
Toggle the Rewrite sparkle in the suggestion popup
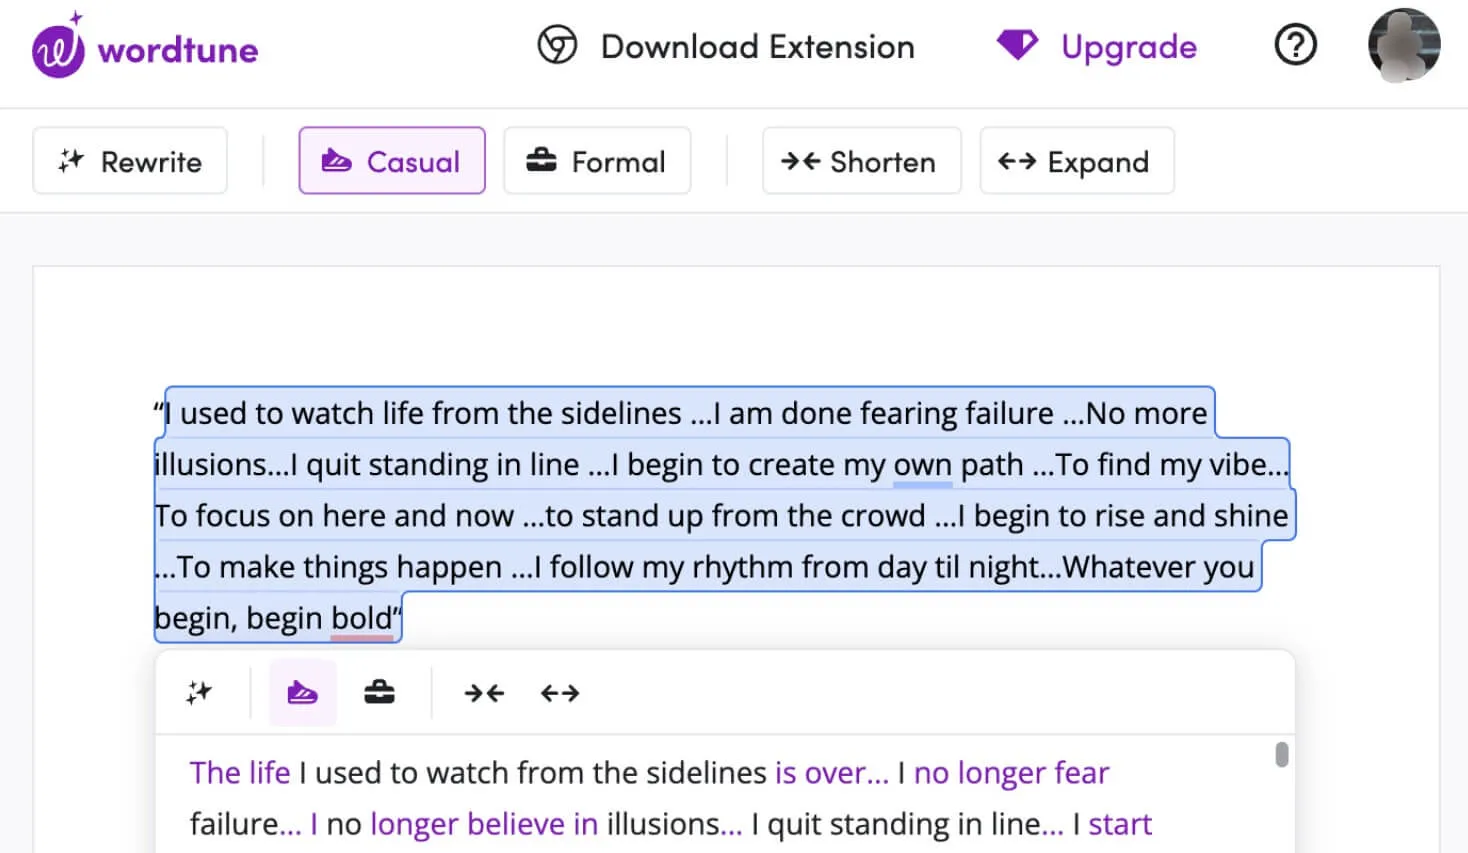point(198,691)
